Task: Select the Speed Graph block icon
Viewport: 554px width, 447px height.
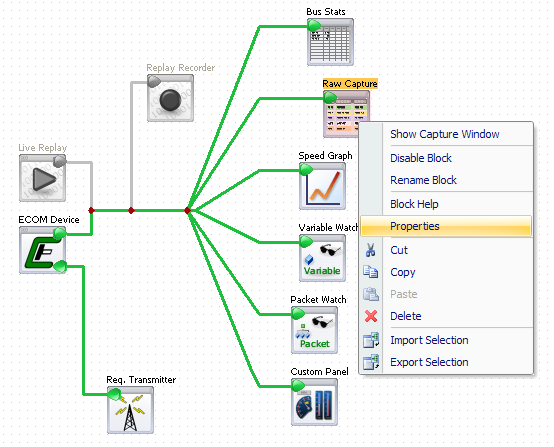Action: 322,186
